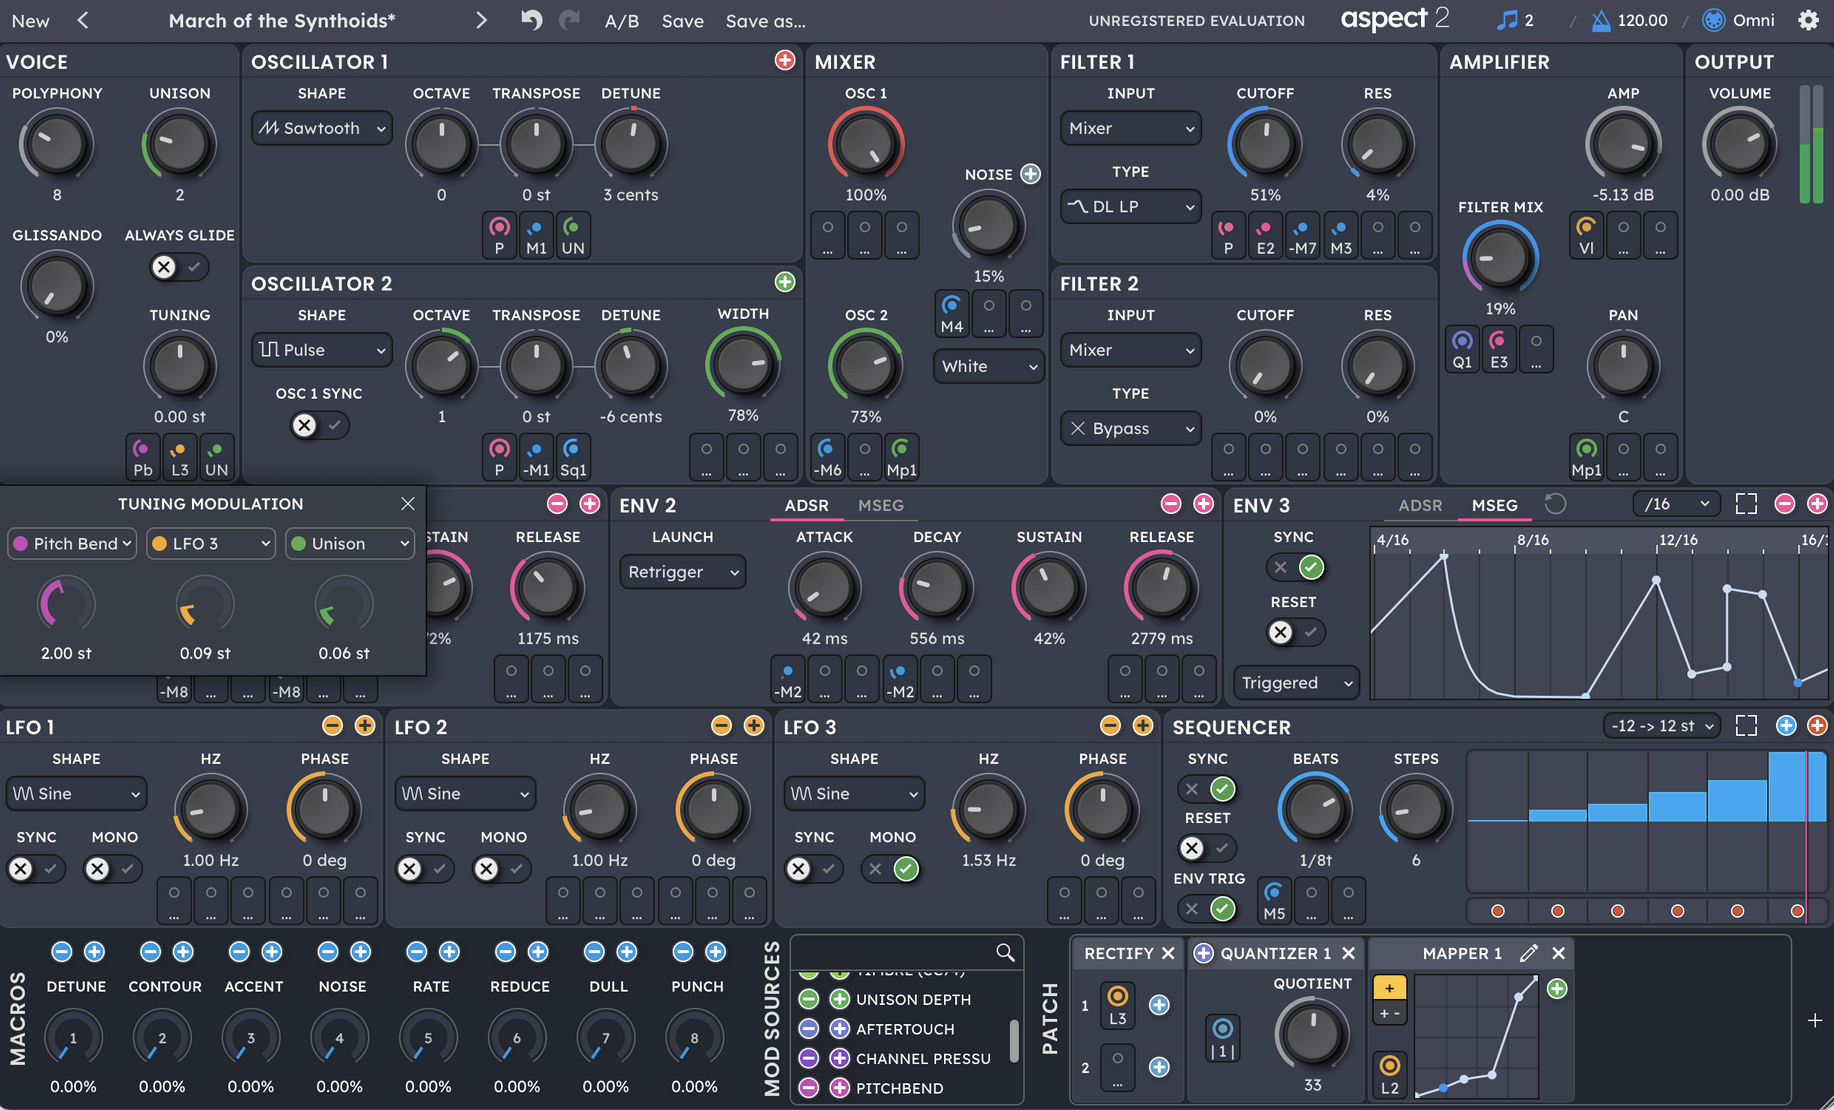Open Filter 1 DL LP type dropdown

[1130, 206]
